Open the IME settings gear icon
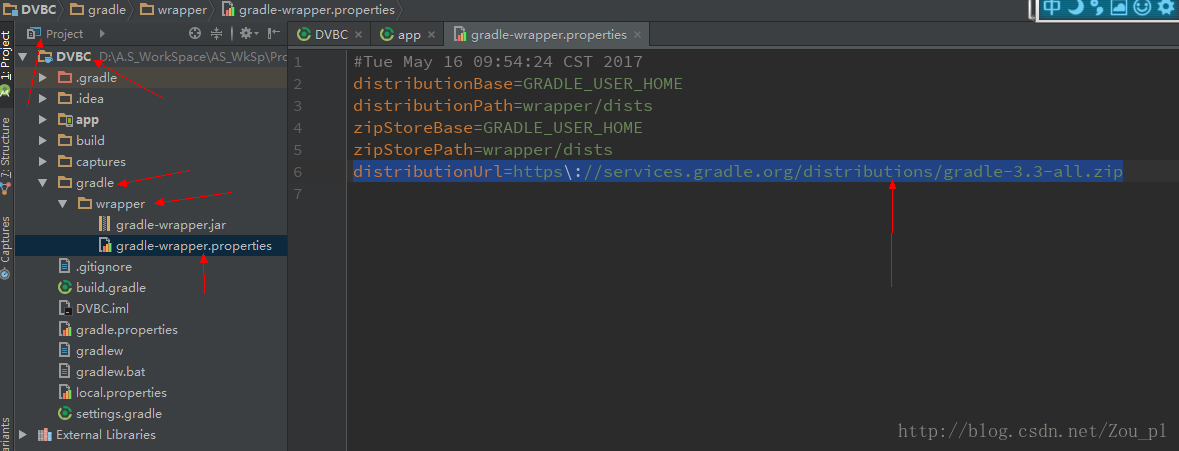This screenshot has height=451, width=1179. [1164, 8]
